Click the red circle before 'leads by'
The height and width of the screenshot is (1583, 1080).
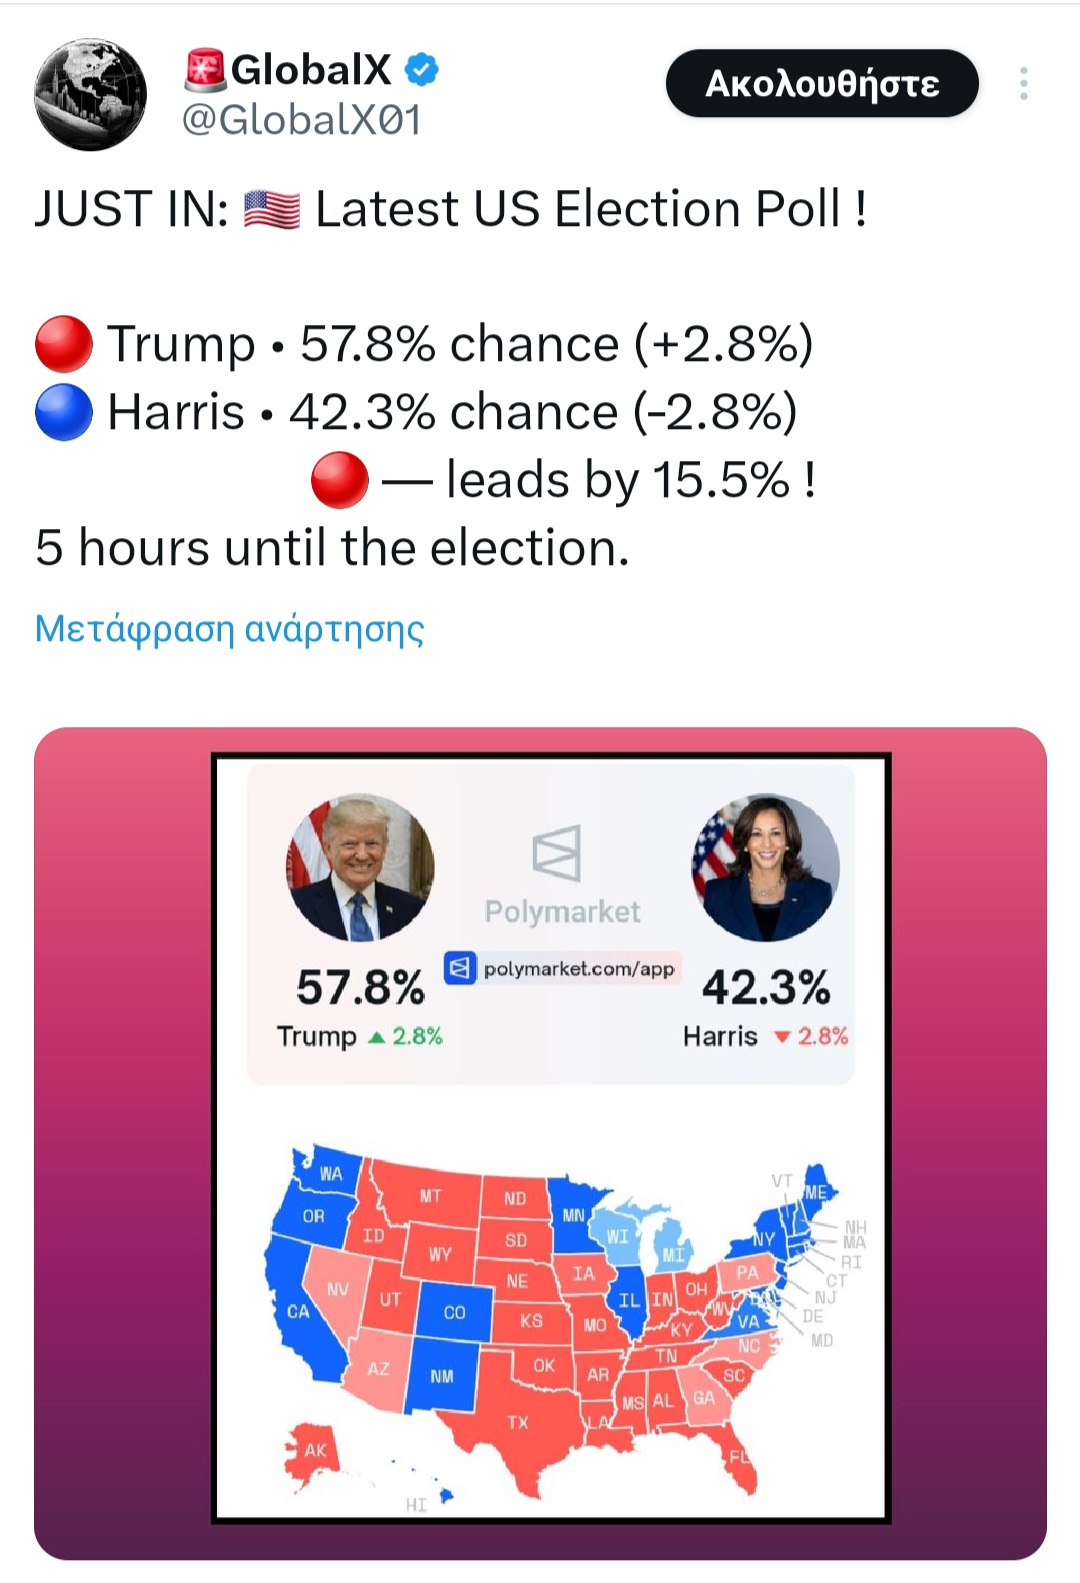click(x=340, y=480)
